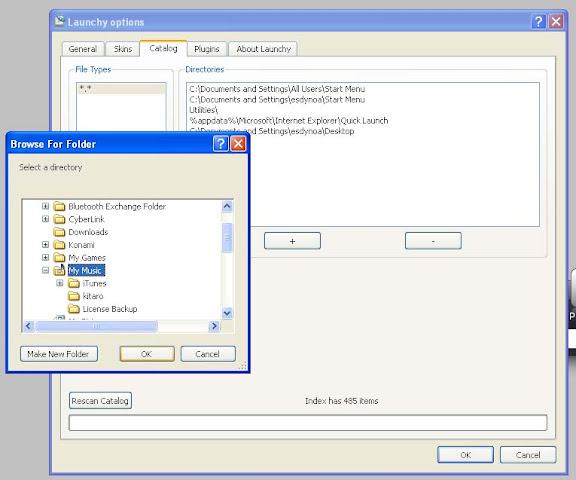Select the *.* file type entry

(x=121, y=89)
